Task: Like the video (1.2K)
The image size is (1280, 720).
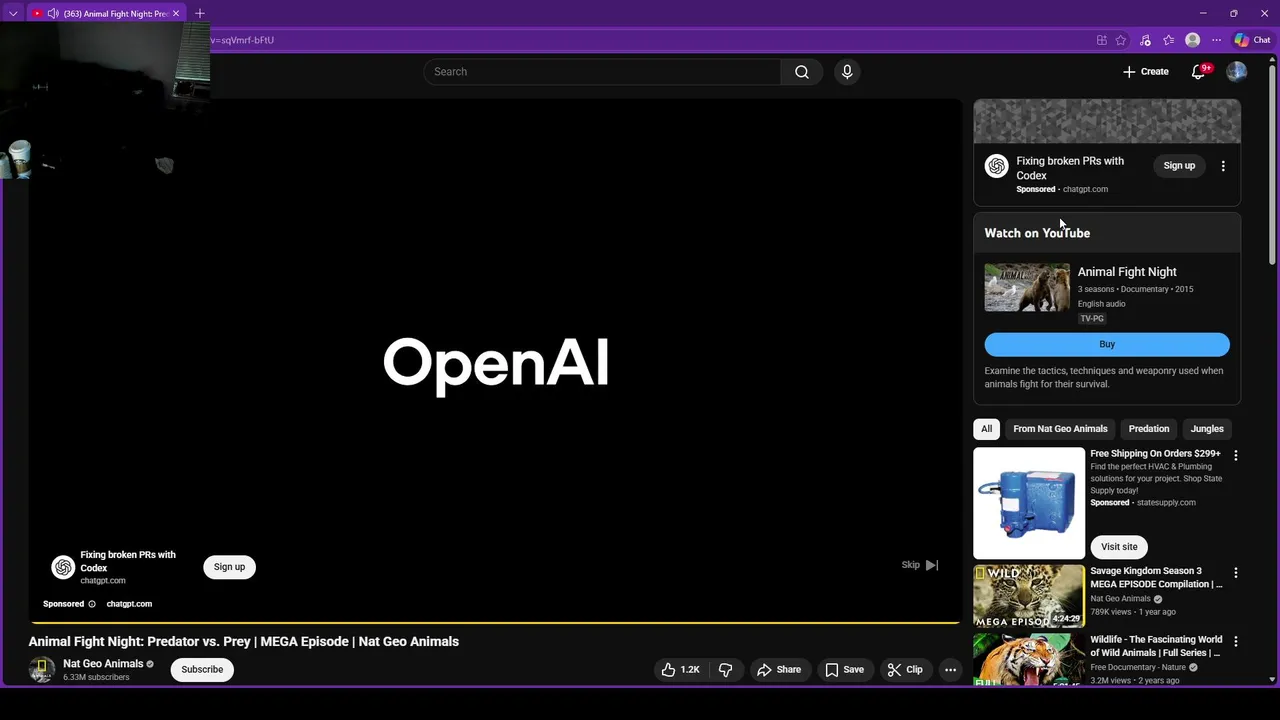Action: (x=681, y=670)
